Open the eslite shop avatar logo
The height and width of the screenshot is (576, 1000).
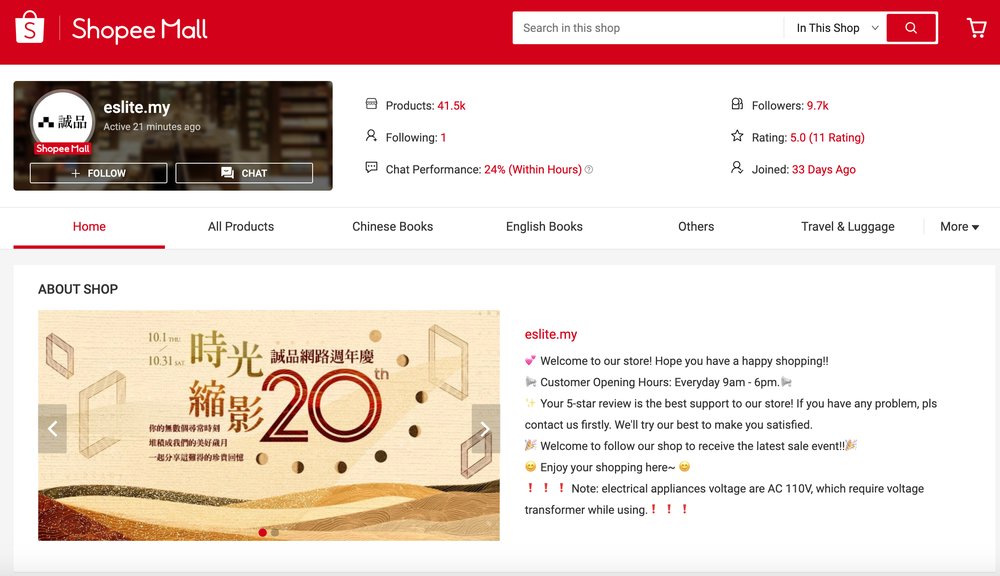[62, 121]
